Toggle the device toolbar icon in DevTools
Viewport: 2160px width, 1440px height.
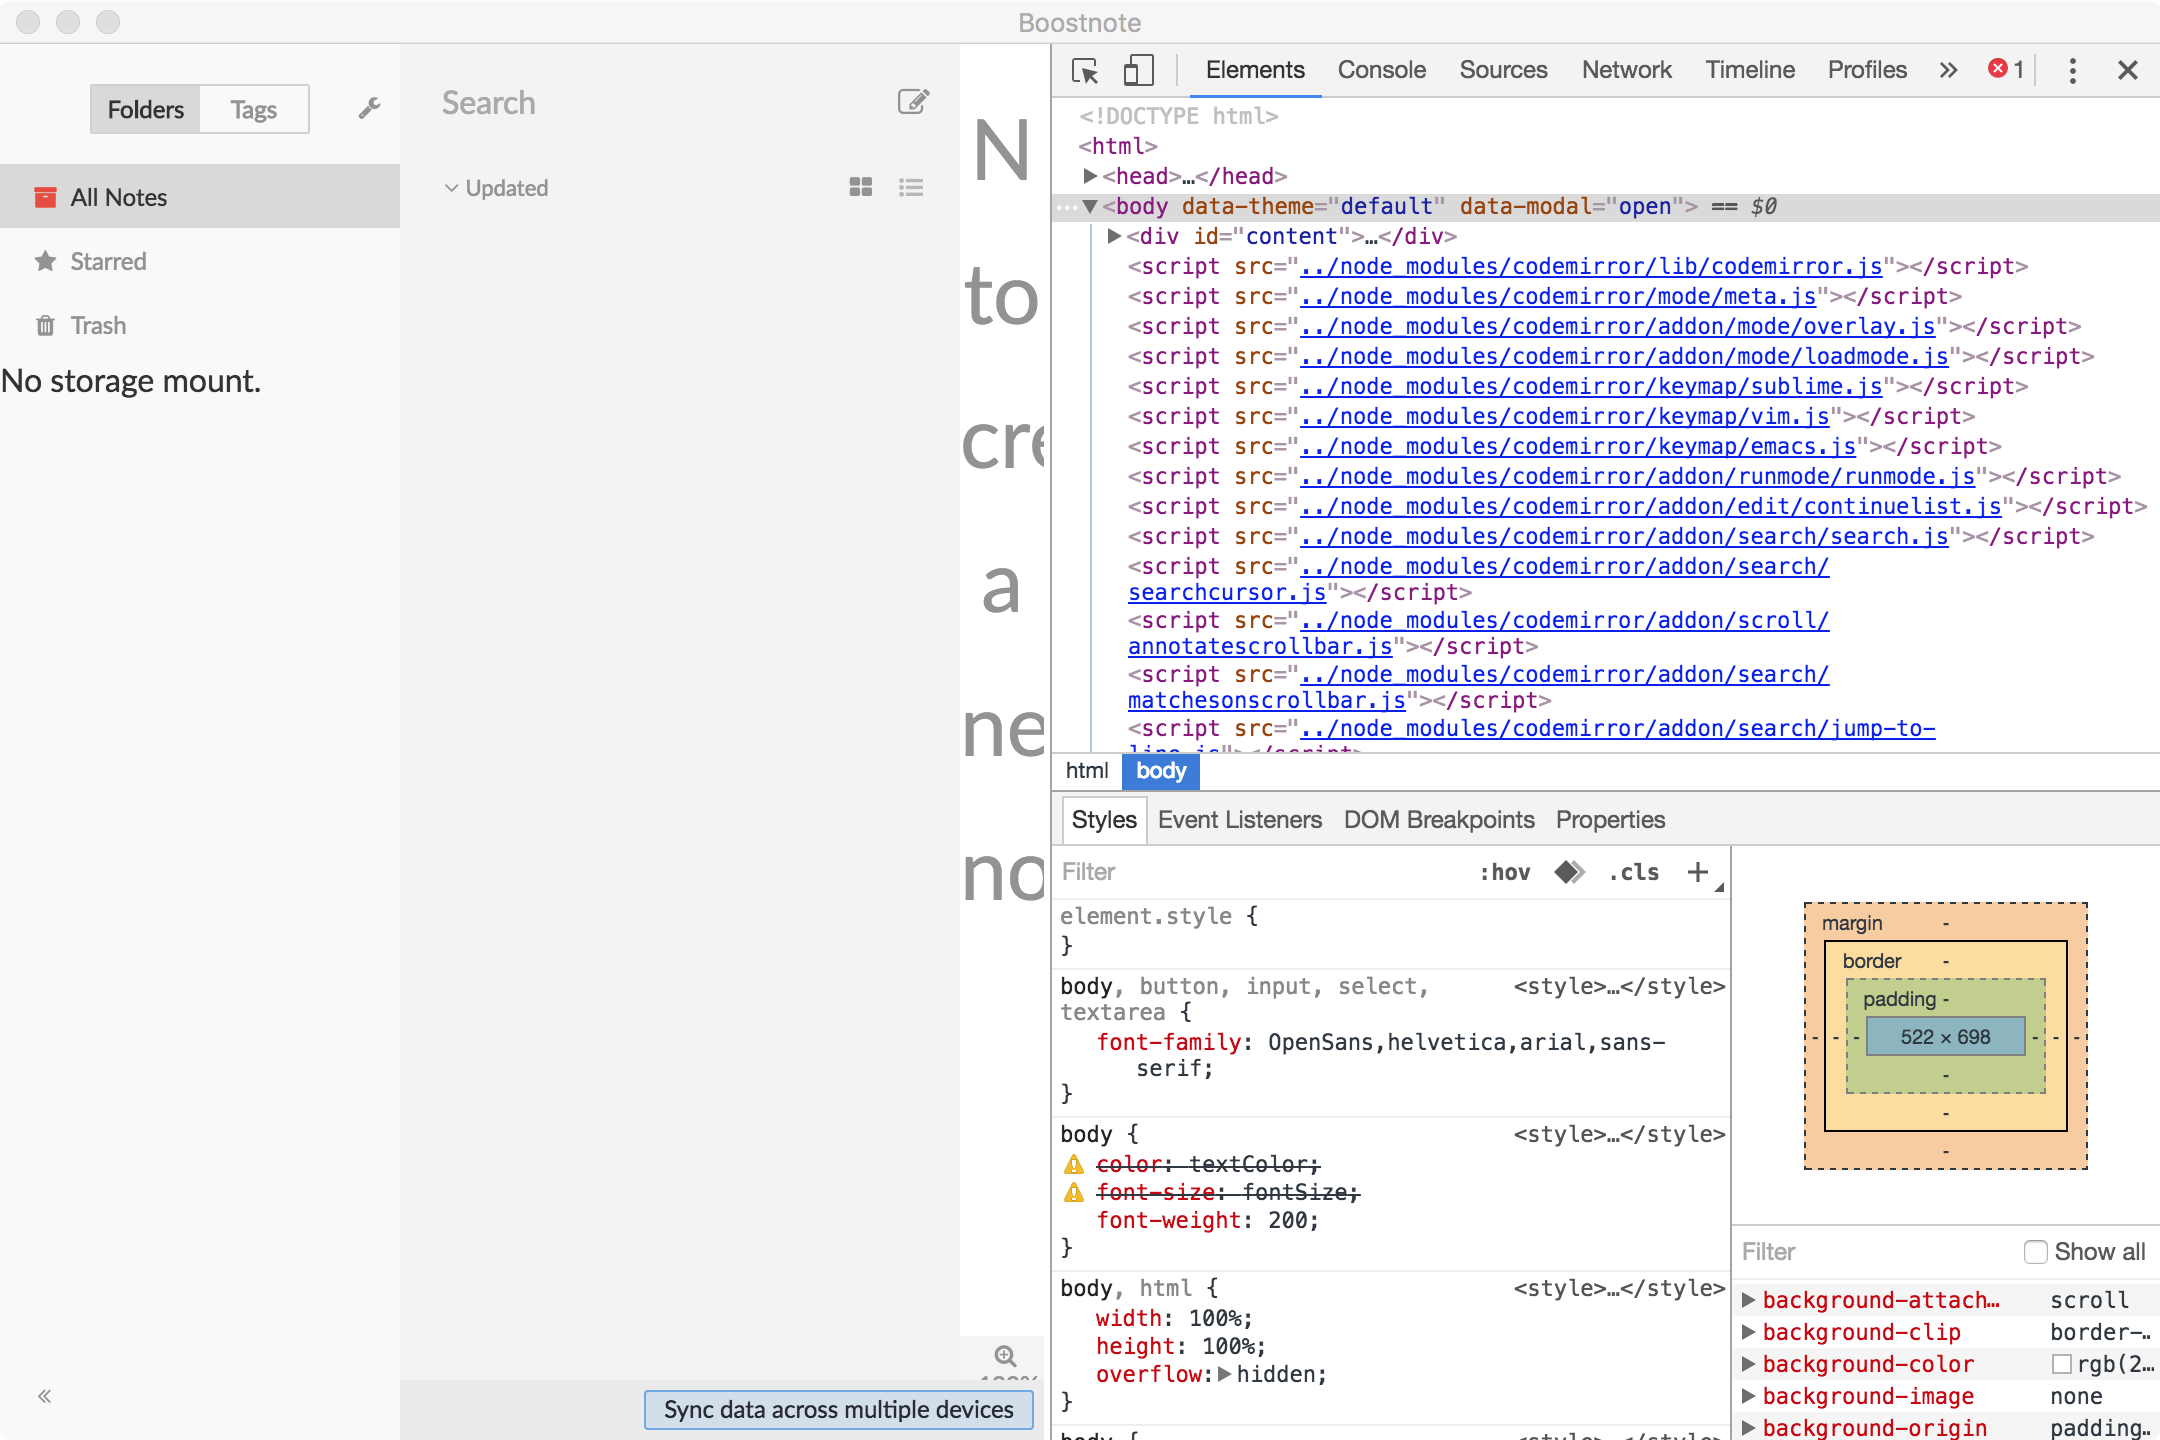click(x=1138, y=70)
